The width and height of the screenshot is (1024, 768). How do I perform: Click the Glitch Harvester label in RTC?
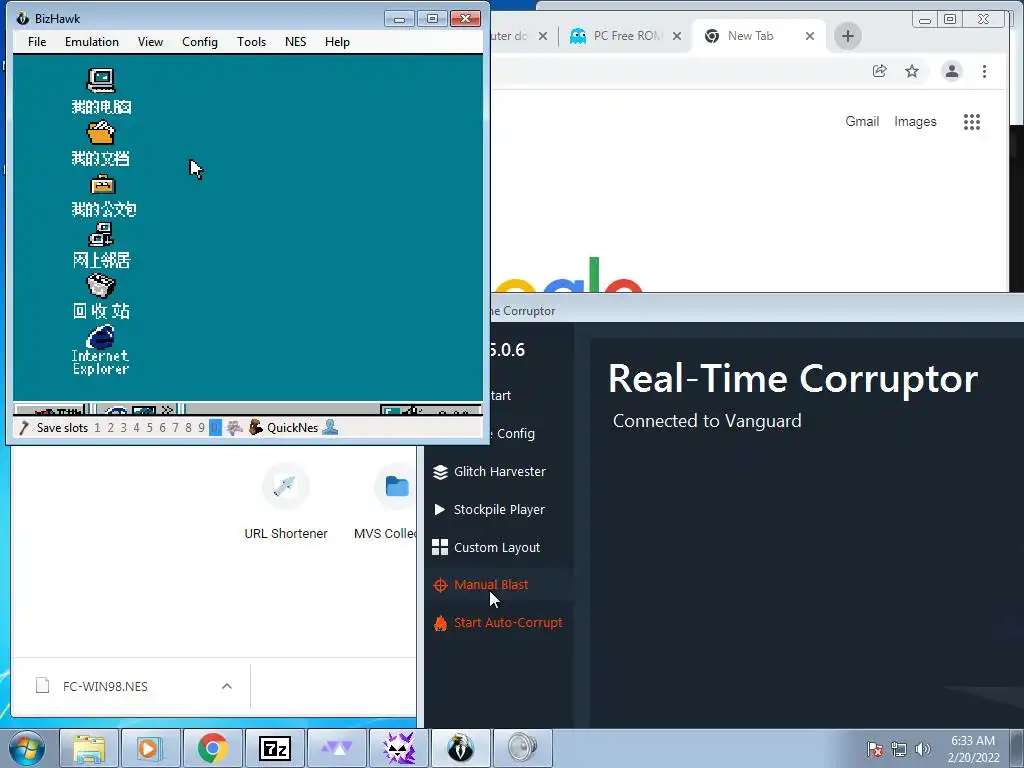pyautogui.click(x=500, y=472)
